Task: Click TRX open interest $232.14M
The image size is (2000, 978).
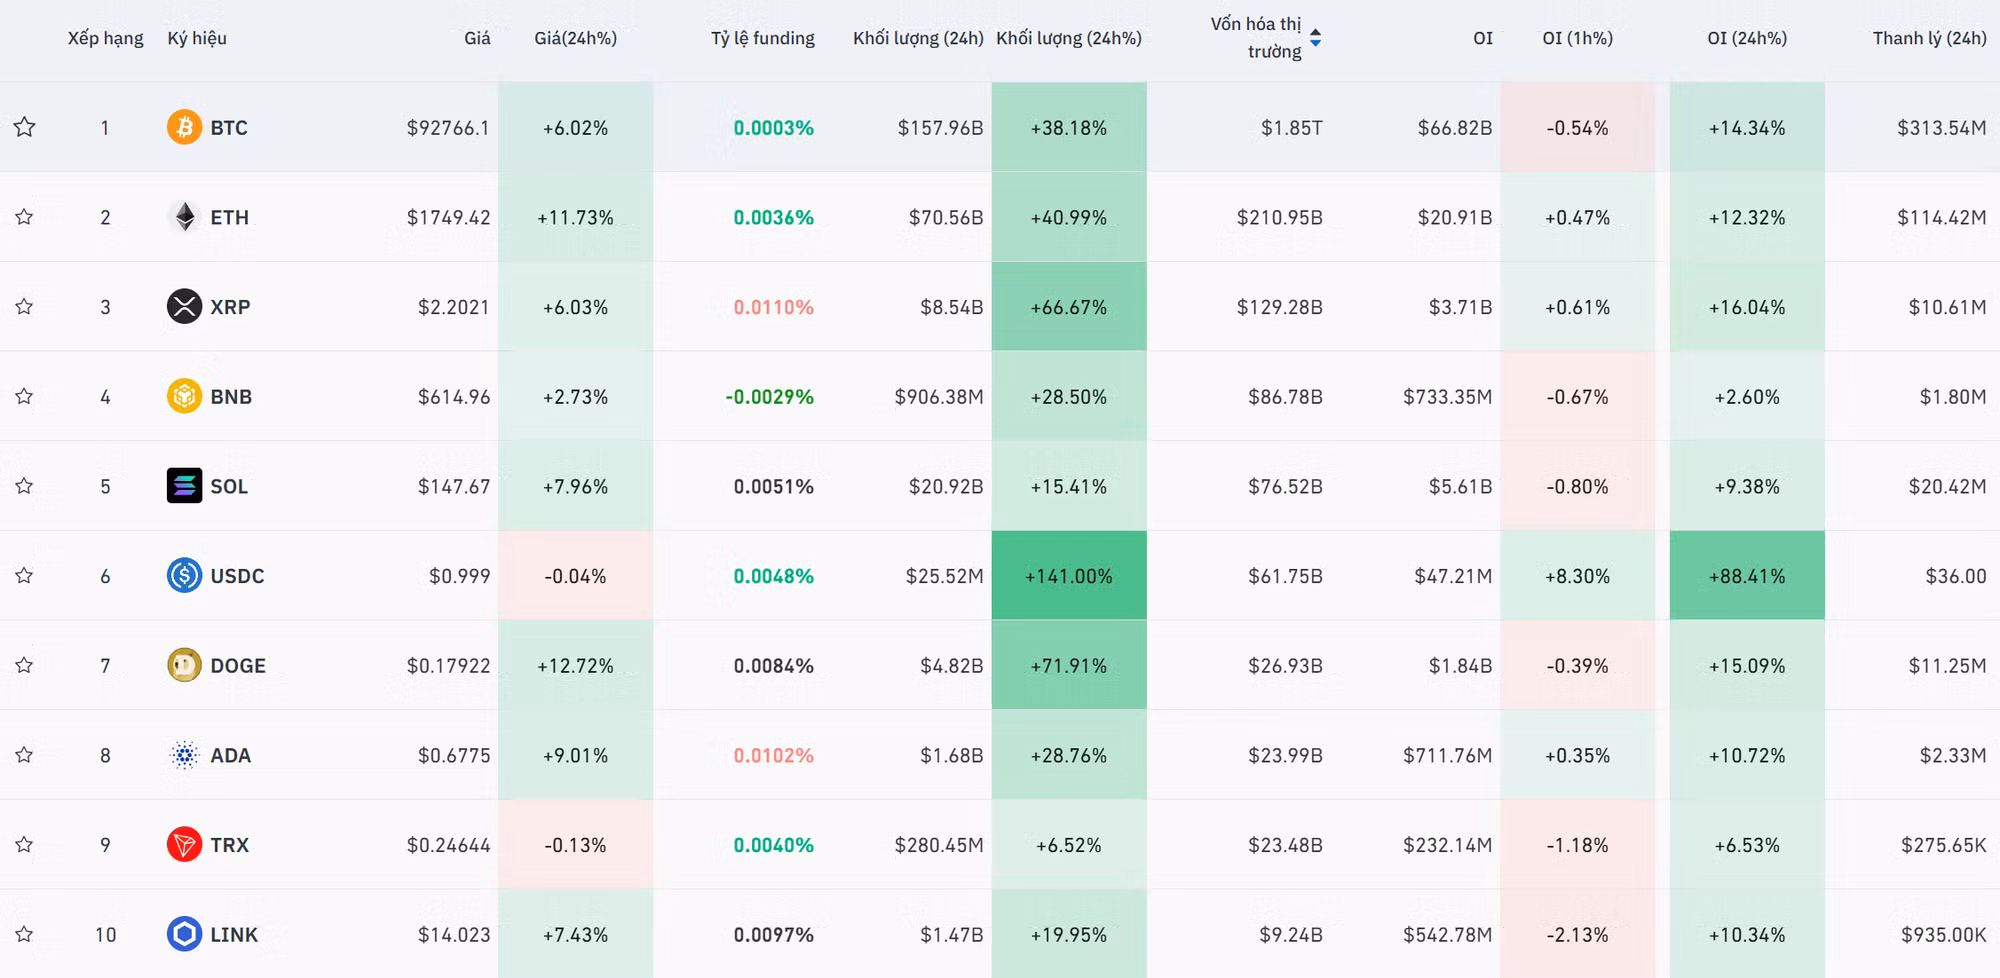Action: pyautogui.click(x=1447, y=844)
